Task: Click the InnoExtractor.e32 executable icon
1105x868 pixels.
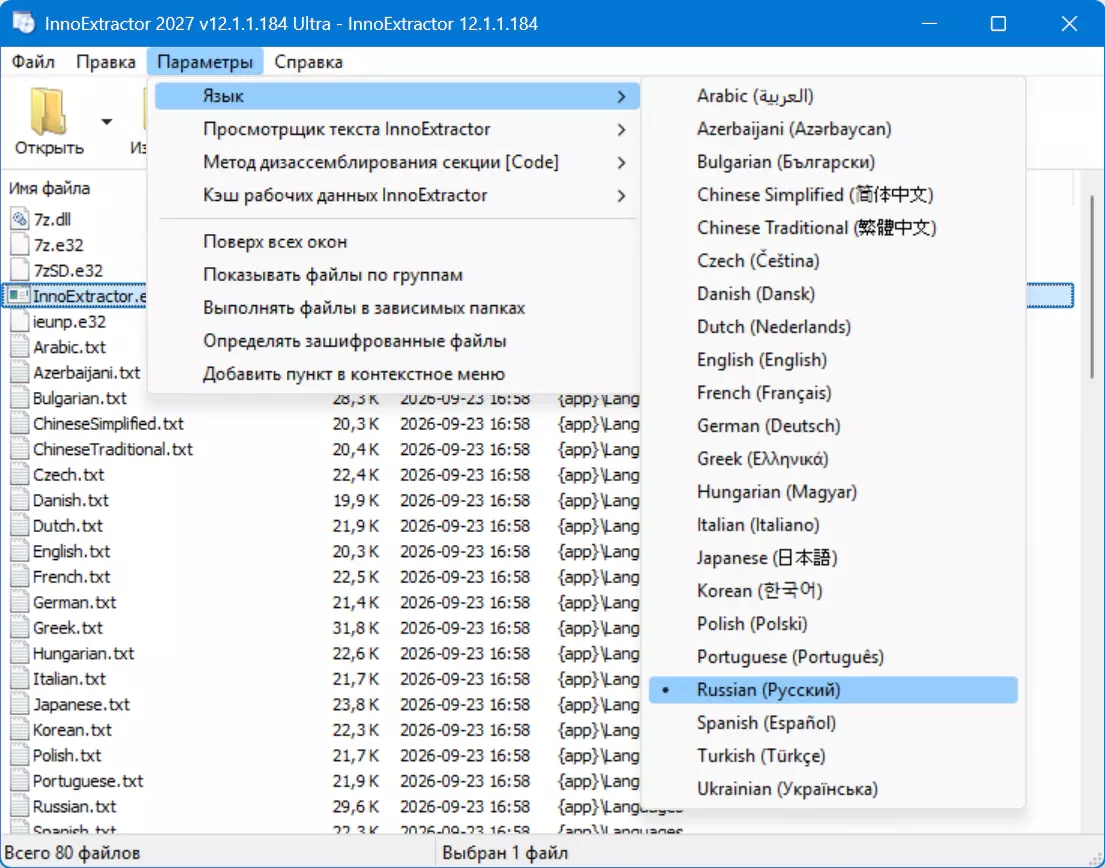Action: (x=19, y=296)
